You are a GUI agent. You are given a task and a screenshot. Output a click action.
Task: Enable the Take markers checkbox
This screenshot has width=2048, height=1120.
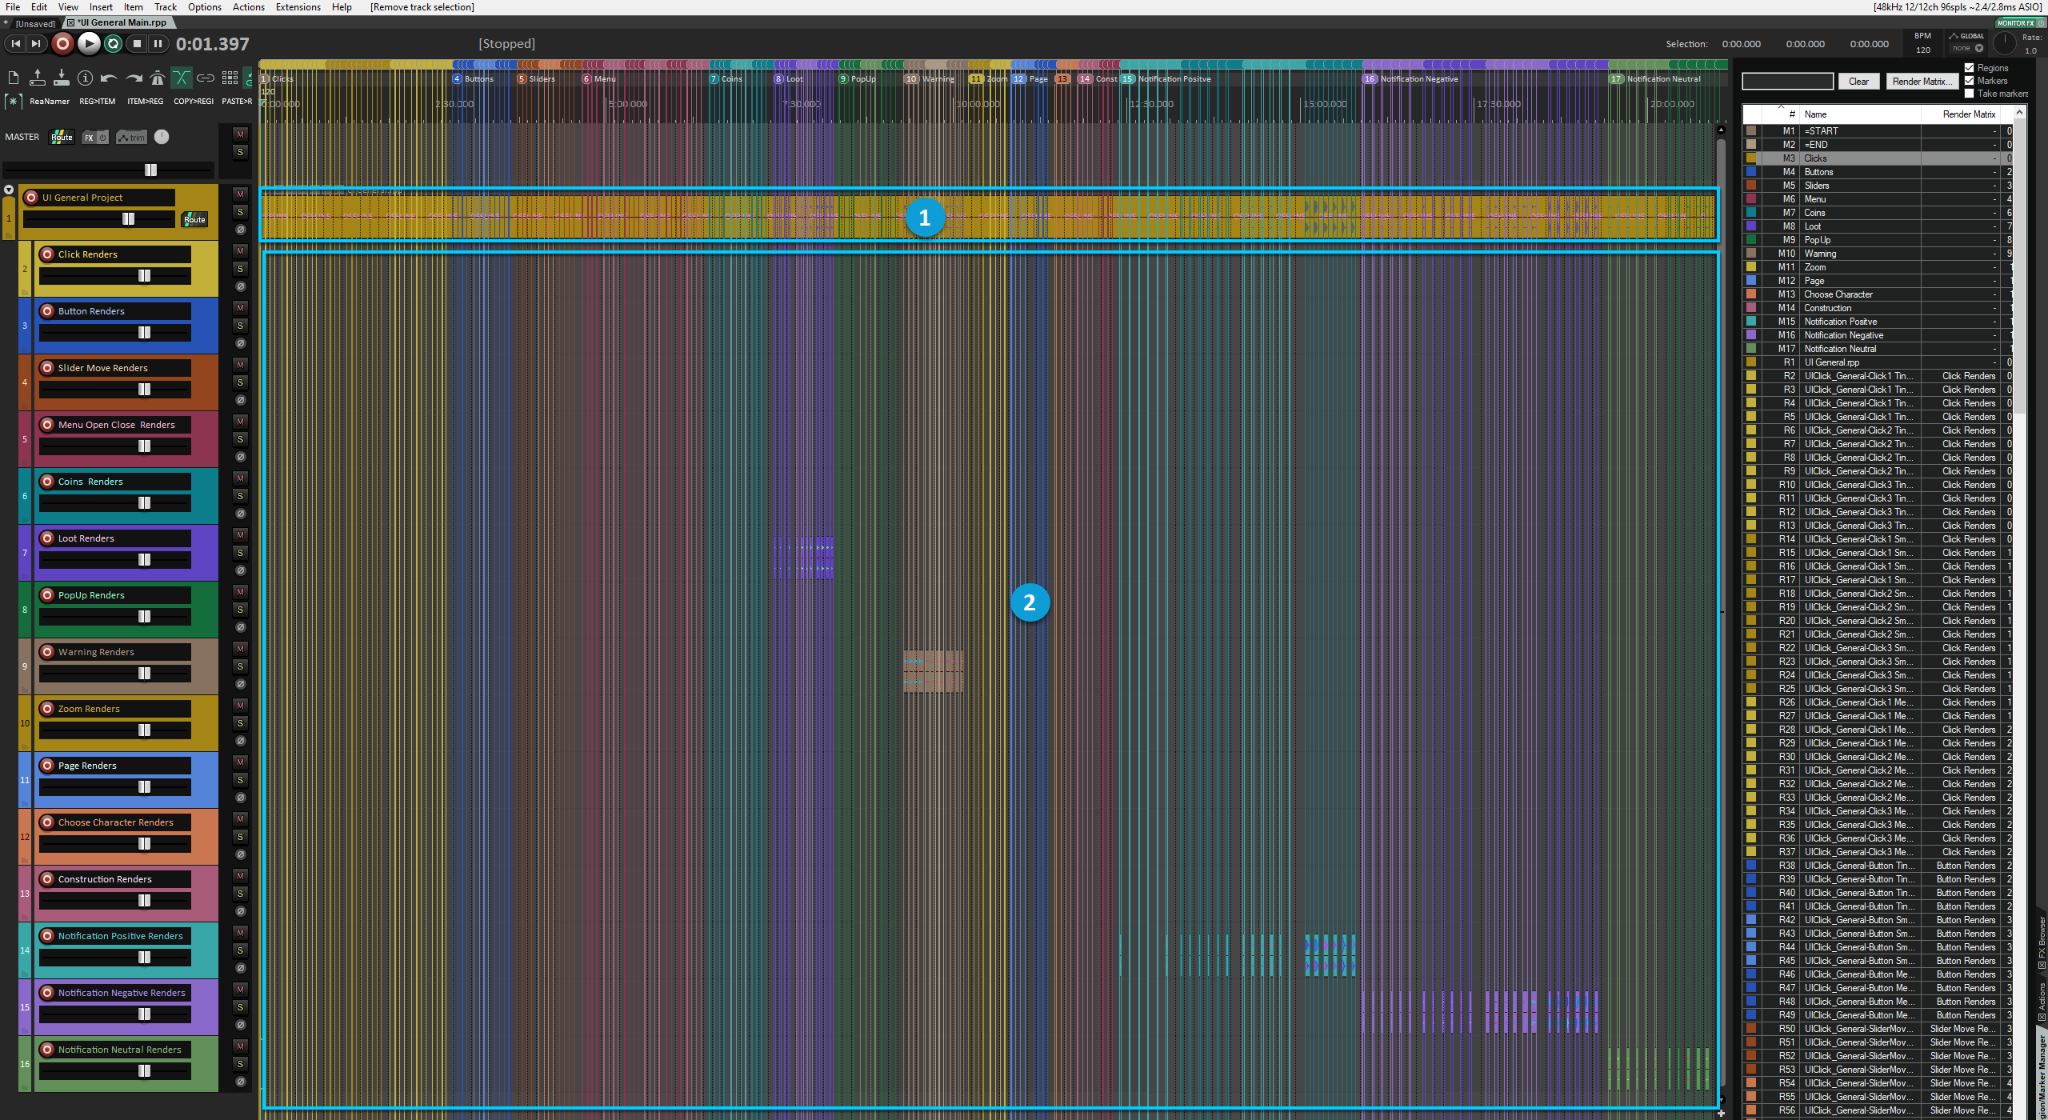click(1969, 93)
